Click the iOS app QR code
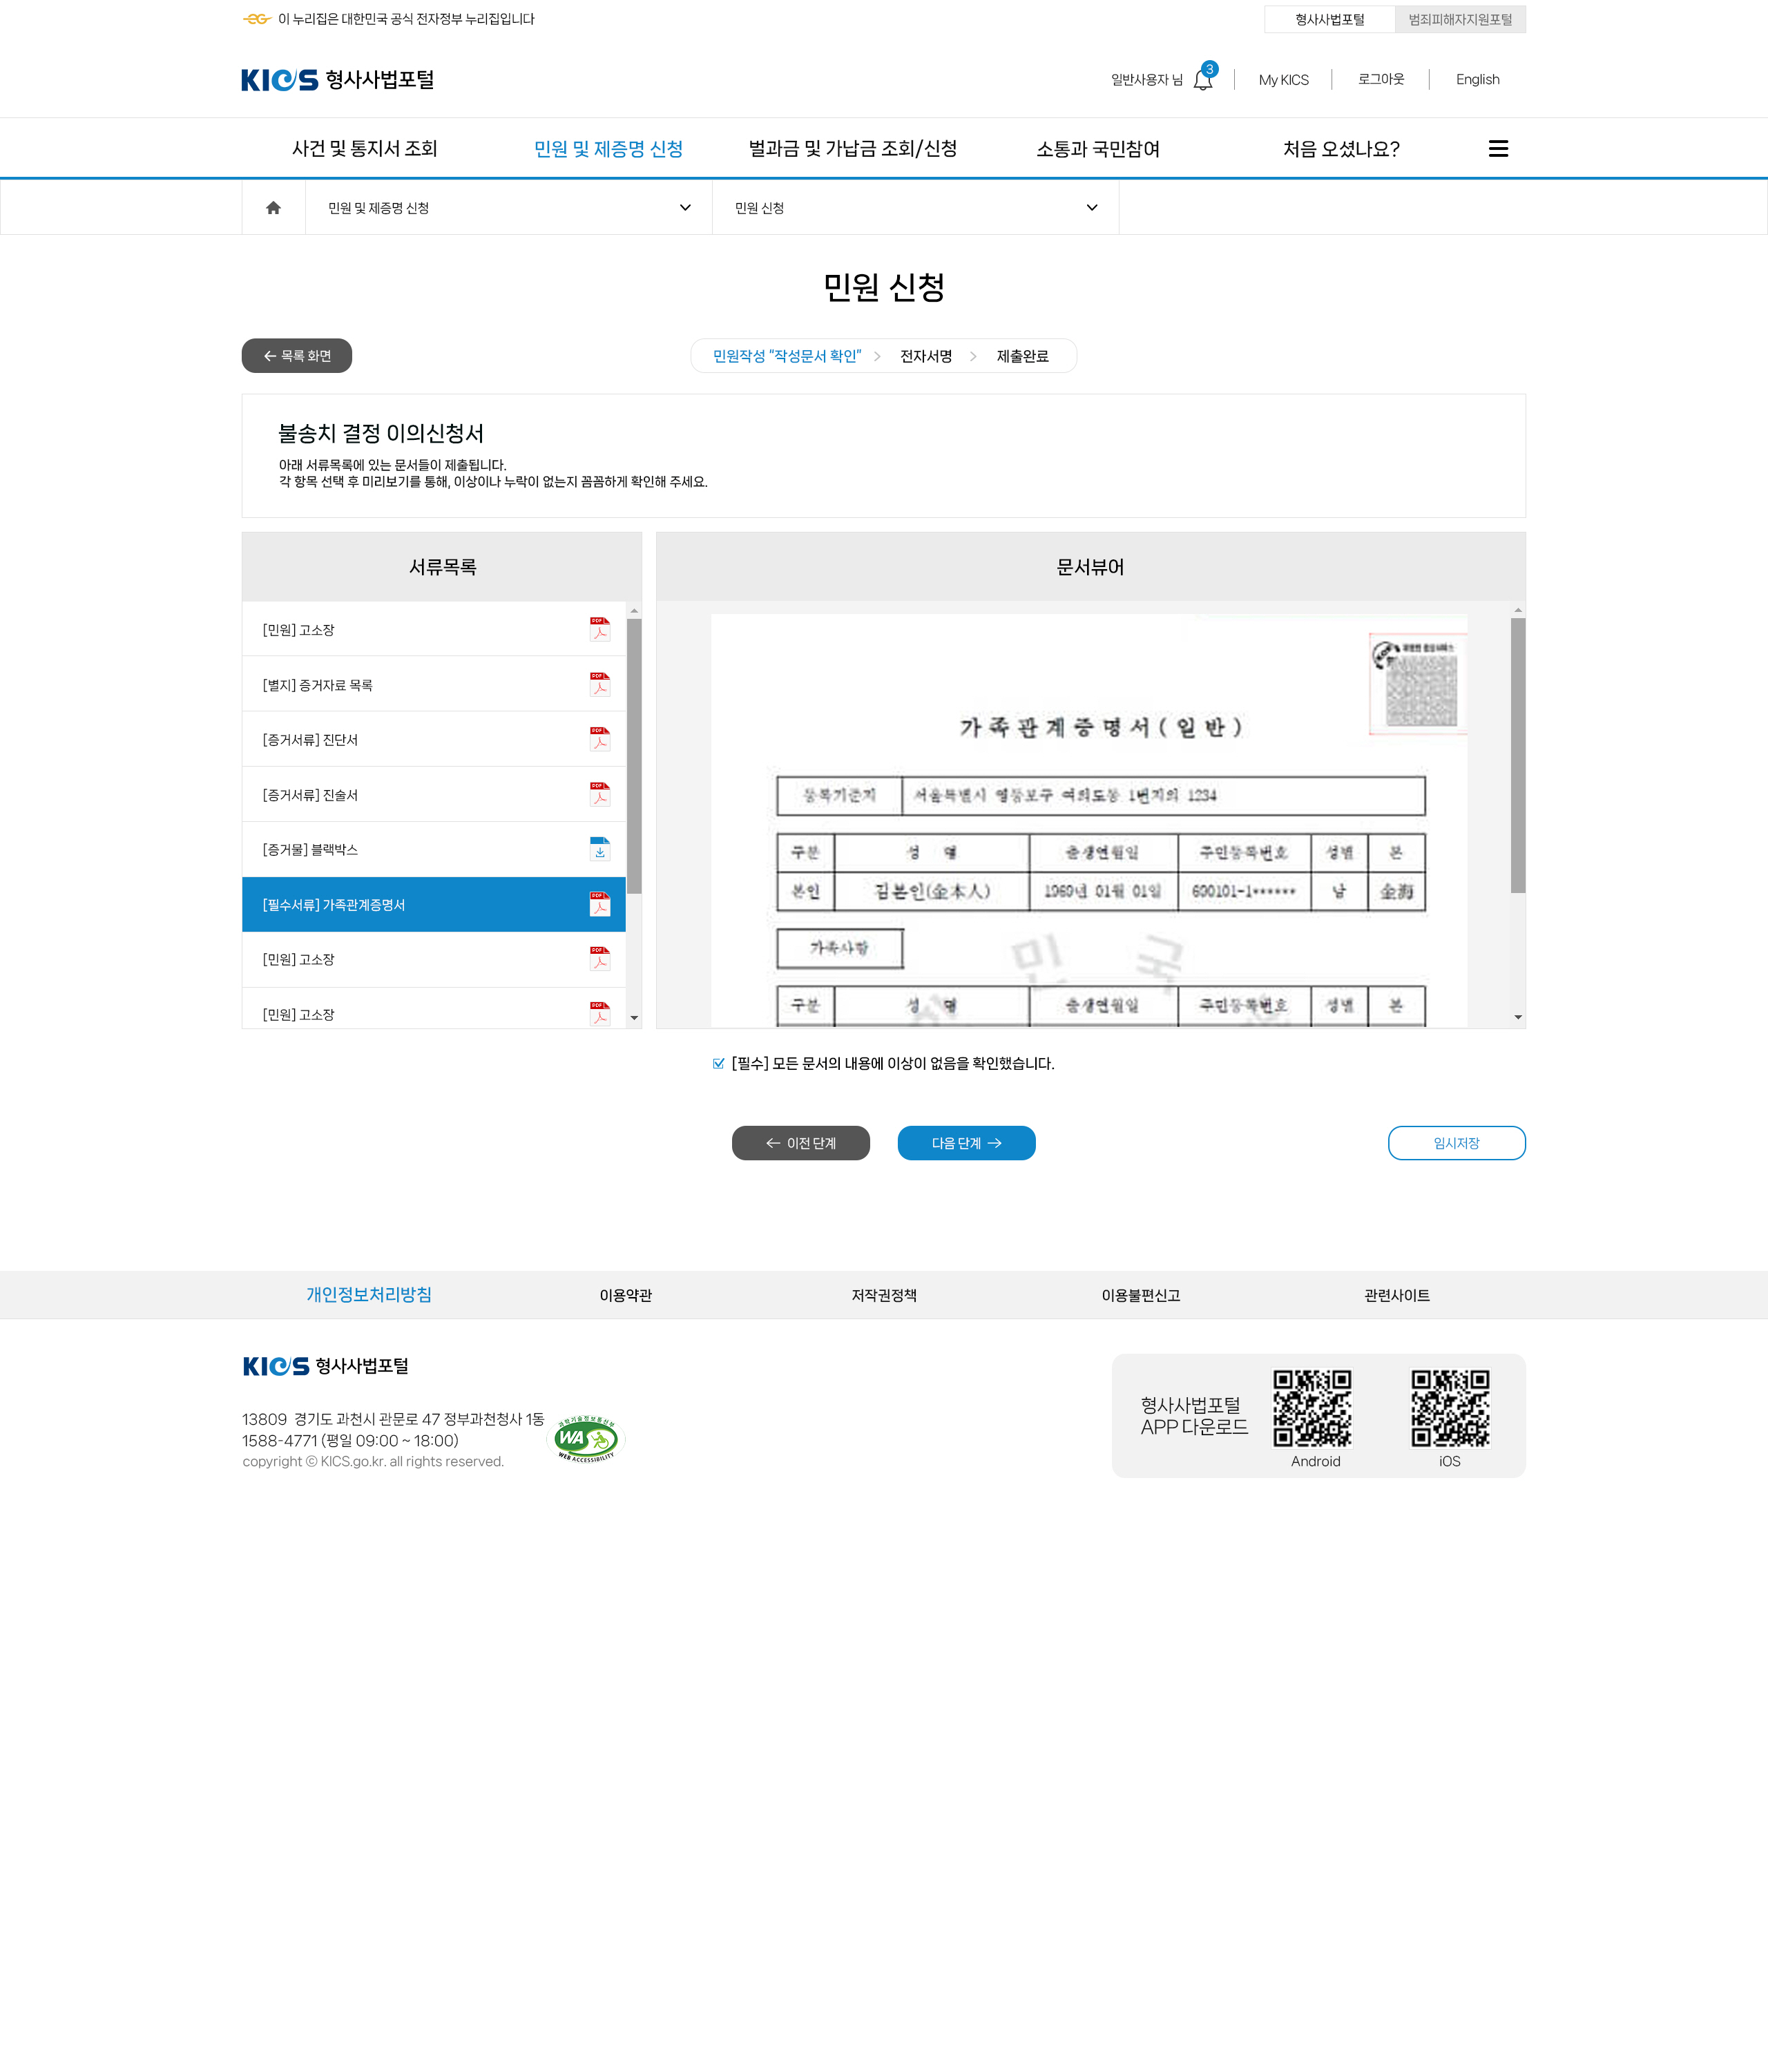This screenshot has width=1768, height=2072. pos(1450,1408)
